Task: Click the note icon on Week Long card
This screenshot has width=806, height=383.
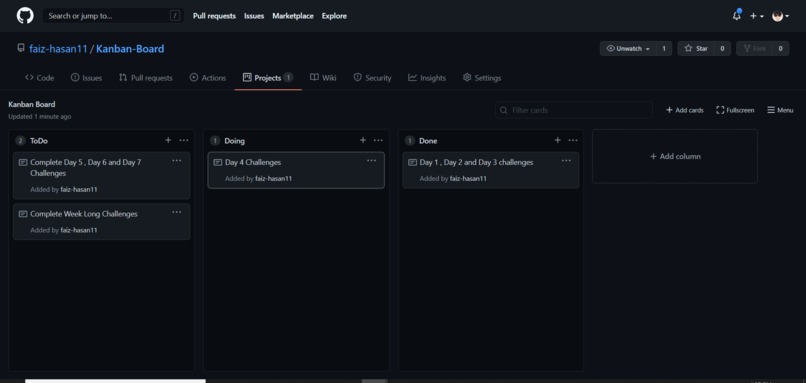Action: pos(23,214)
